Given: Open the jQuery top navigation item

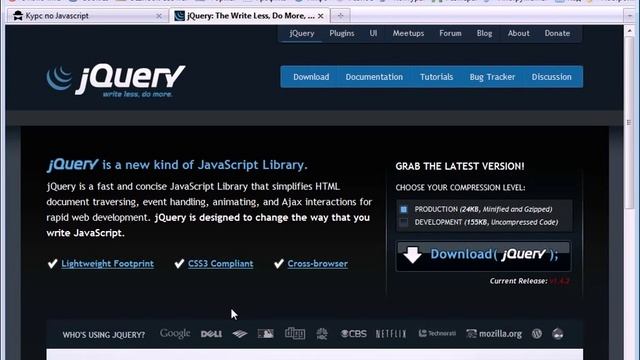Looking at the screenshot, I should (302, 33).
